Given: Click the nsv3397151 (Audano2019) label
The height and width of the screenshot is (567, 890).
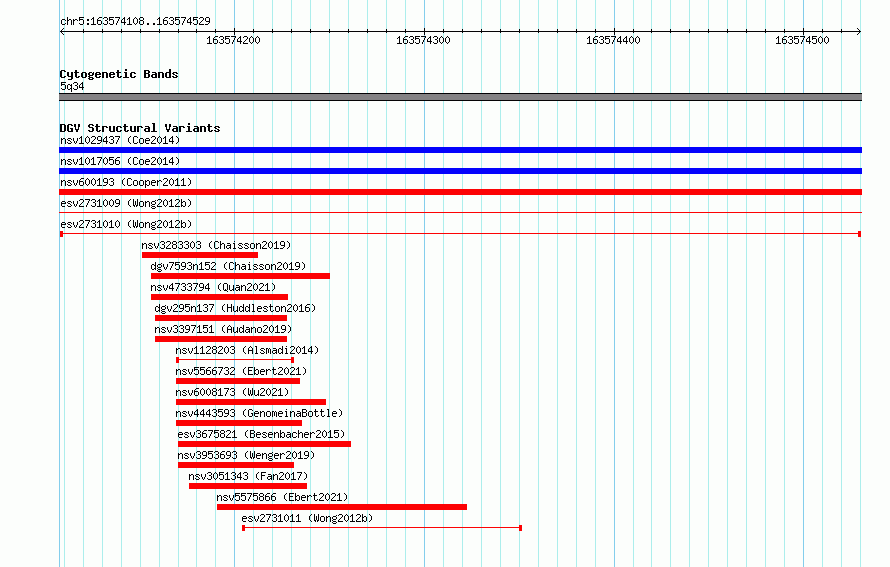Looking at the screenshot, I should point(223,329).
